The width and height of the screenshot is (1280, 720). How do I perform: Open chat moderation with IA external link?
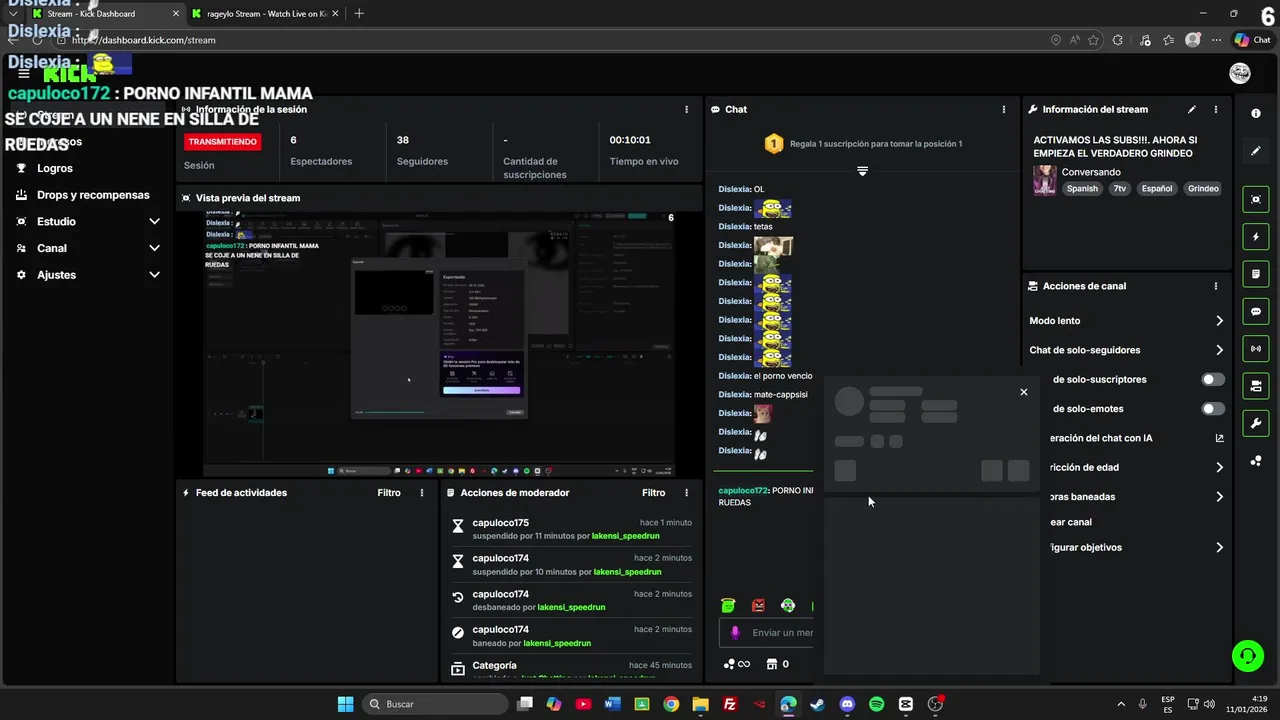pyautogui.click(x=1219, y=438)
